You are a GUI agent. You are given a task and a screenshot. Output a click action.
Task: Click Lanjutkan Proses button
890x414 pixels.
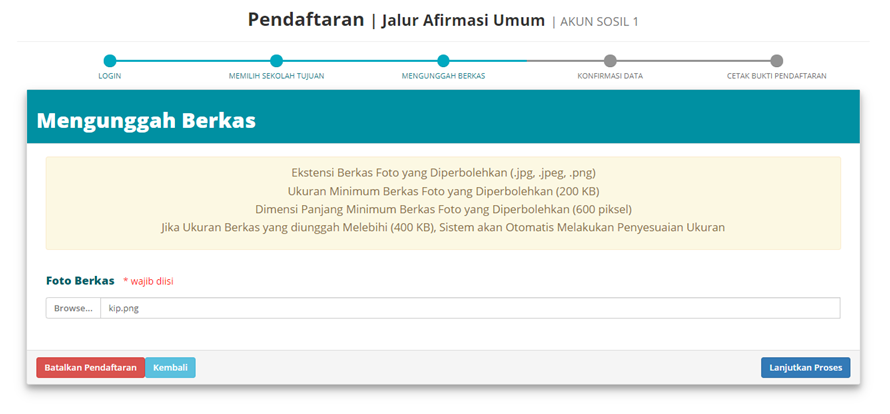coord(805,367)
